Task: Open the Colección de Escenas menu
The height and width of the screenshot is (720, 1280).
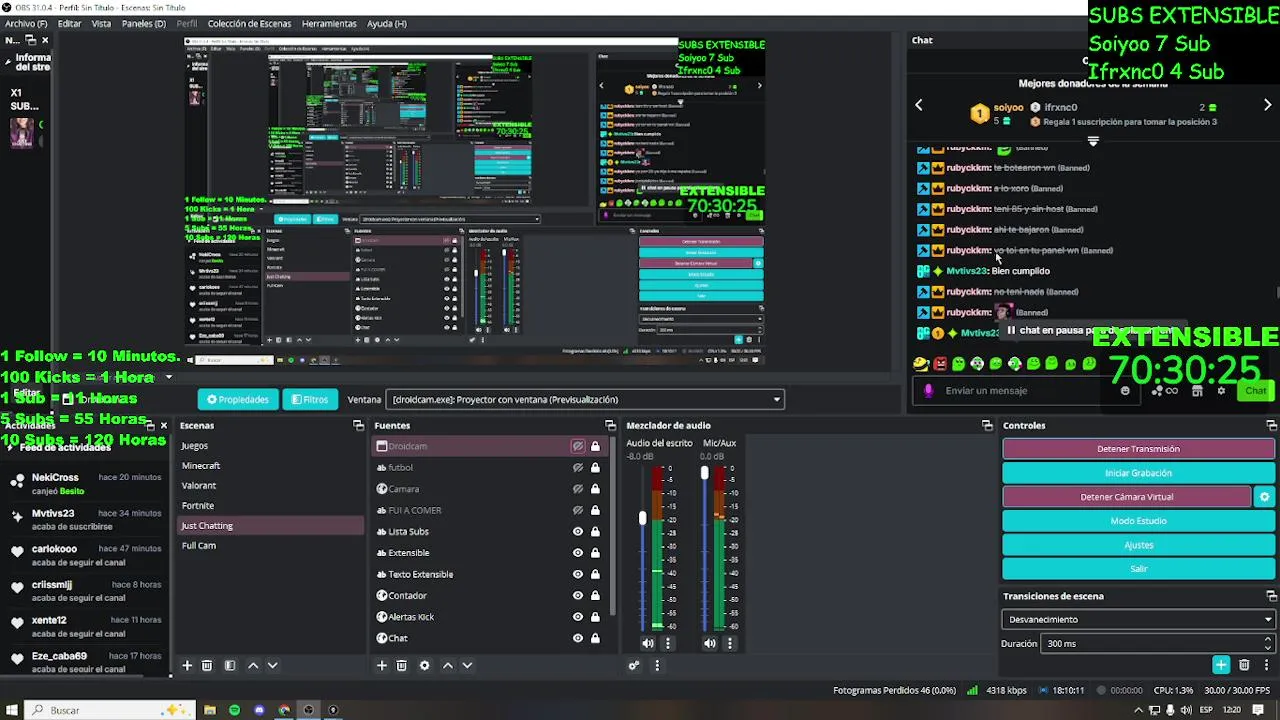Action: coord(248,23)
